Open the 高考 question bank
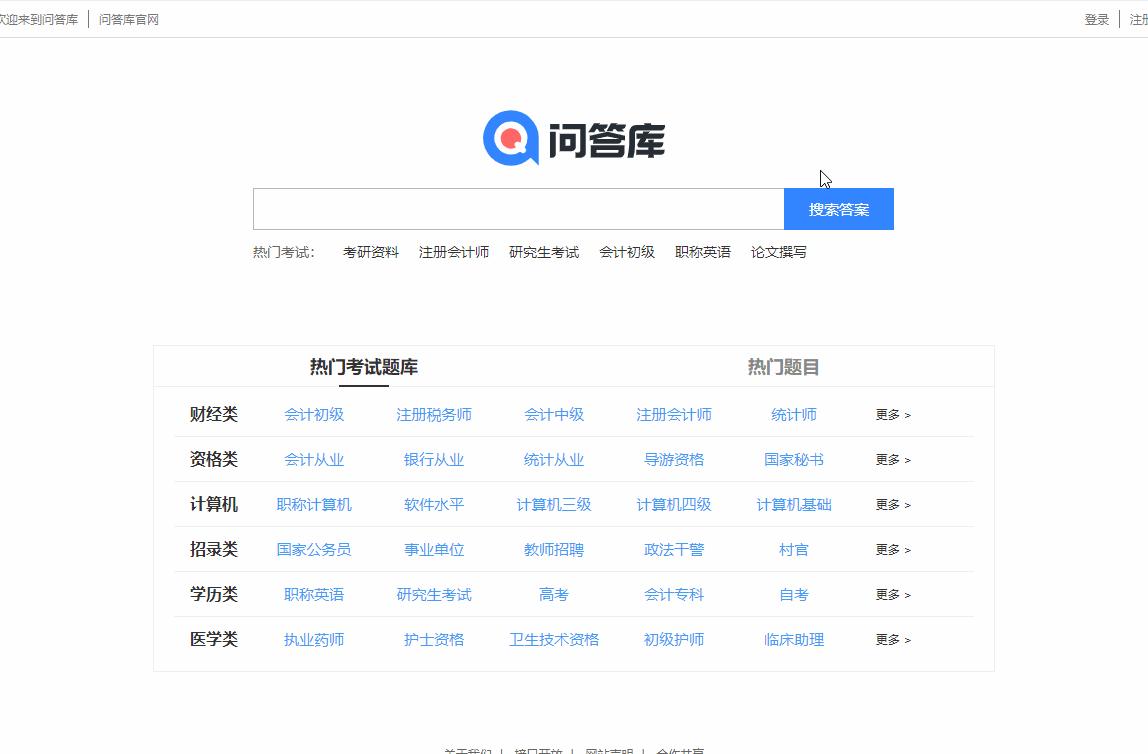This screenshot has width=1148, height=754. pyautogui.click(x=553, y=594)
